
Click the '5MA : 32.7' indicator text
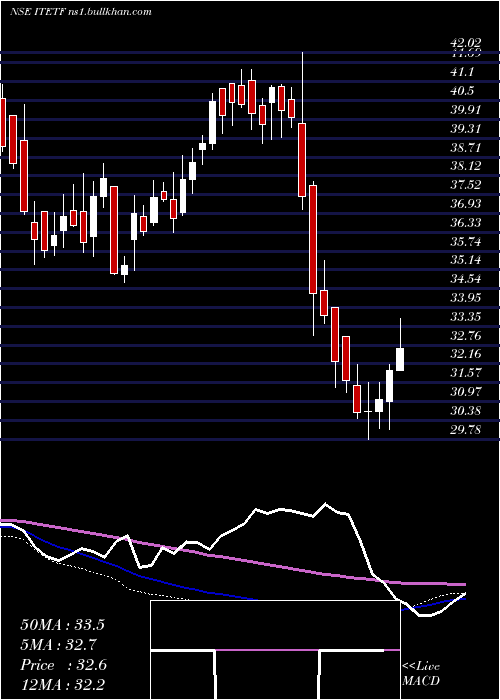pos(59,645)
